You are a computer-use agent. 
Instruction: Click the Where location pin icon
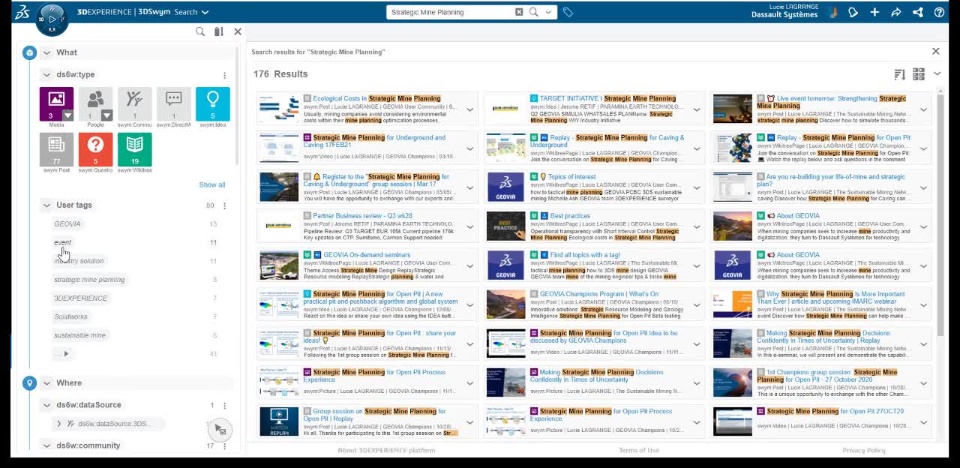click(x=29, y=383)
